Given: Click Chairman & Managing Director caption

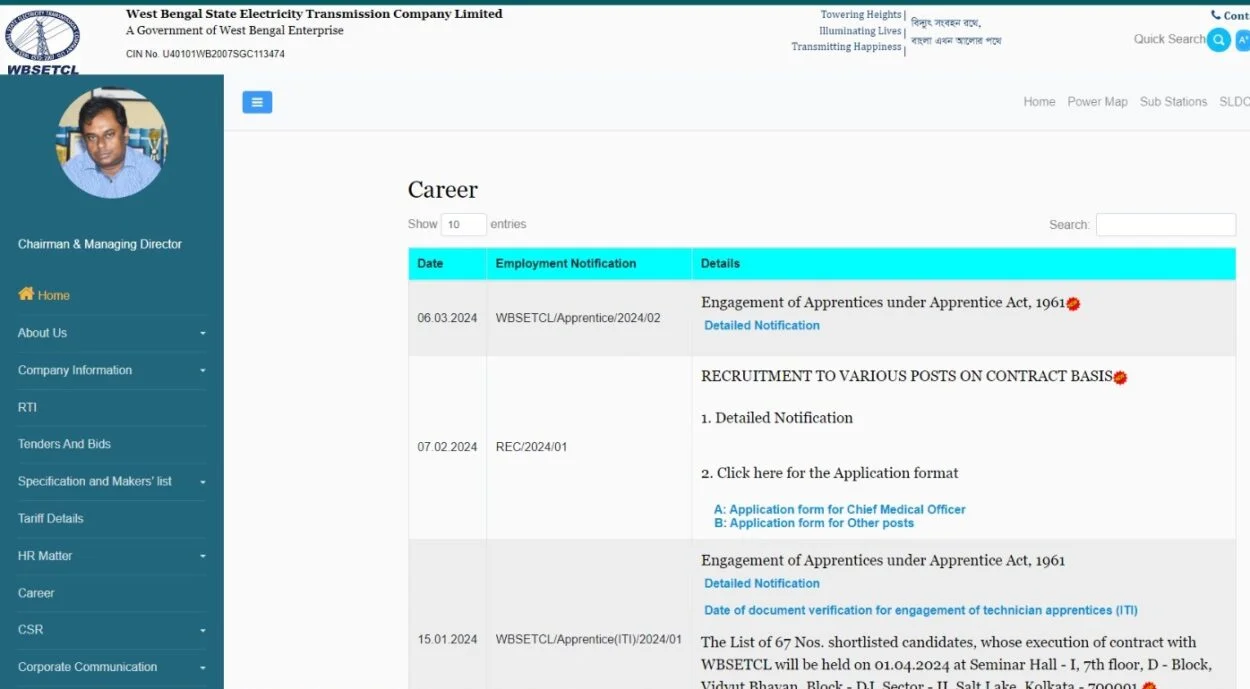Looking at the screenshot, I should 100,244.
